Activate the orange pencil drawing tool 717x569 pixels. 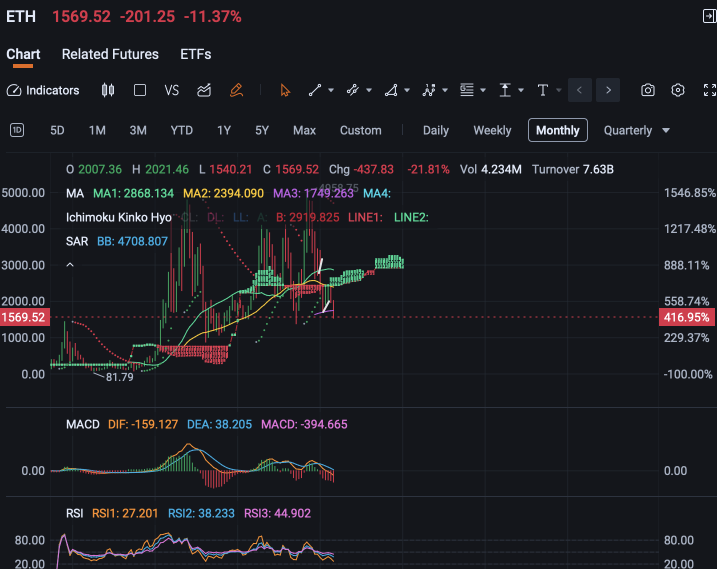(x=236, y=90)
